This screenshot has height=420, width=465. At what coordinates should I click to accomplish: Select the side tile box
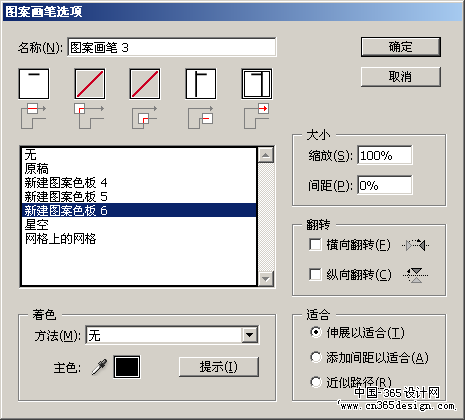click(x=34, y=84)
